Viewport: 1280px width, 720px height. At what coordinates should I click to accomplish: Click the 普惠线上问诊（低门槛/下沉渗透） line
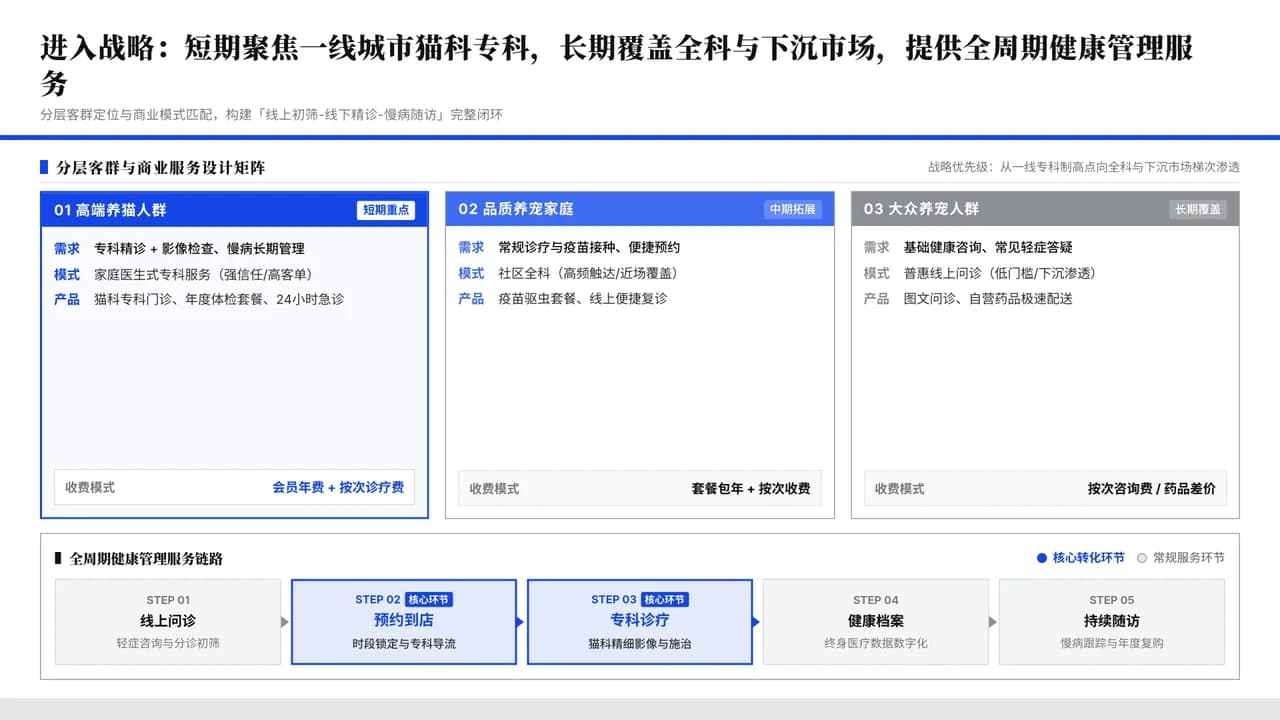click(1000, 273)
